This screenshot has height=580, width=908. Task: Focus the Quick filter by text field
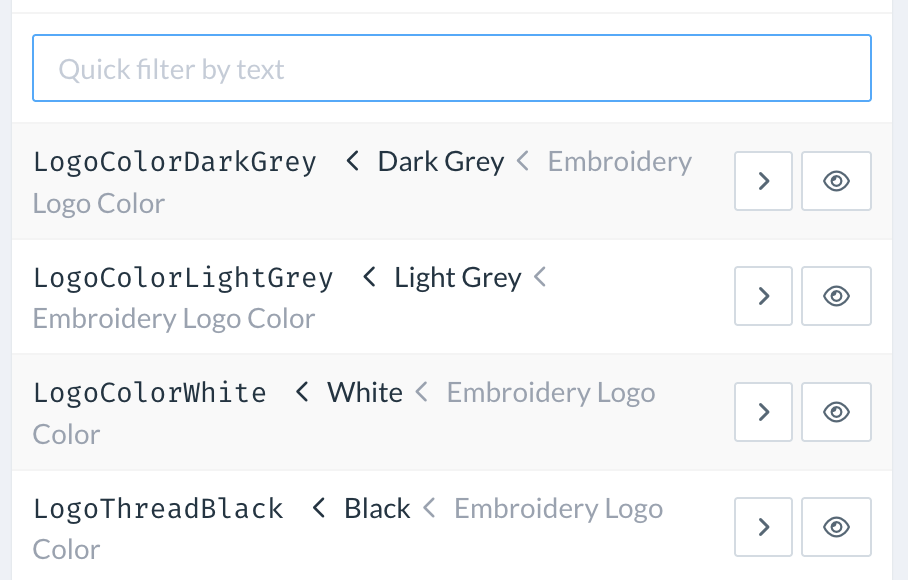452,68
